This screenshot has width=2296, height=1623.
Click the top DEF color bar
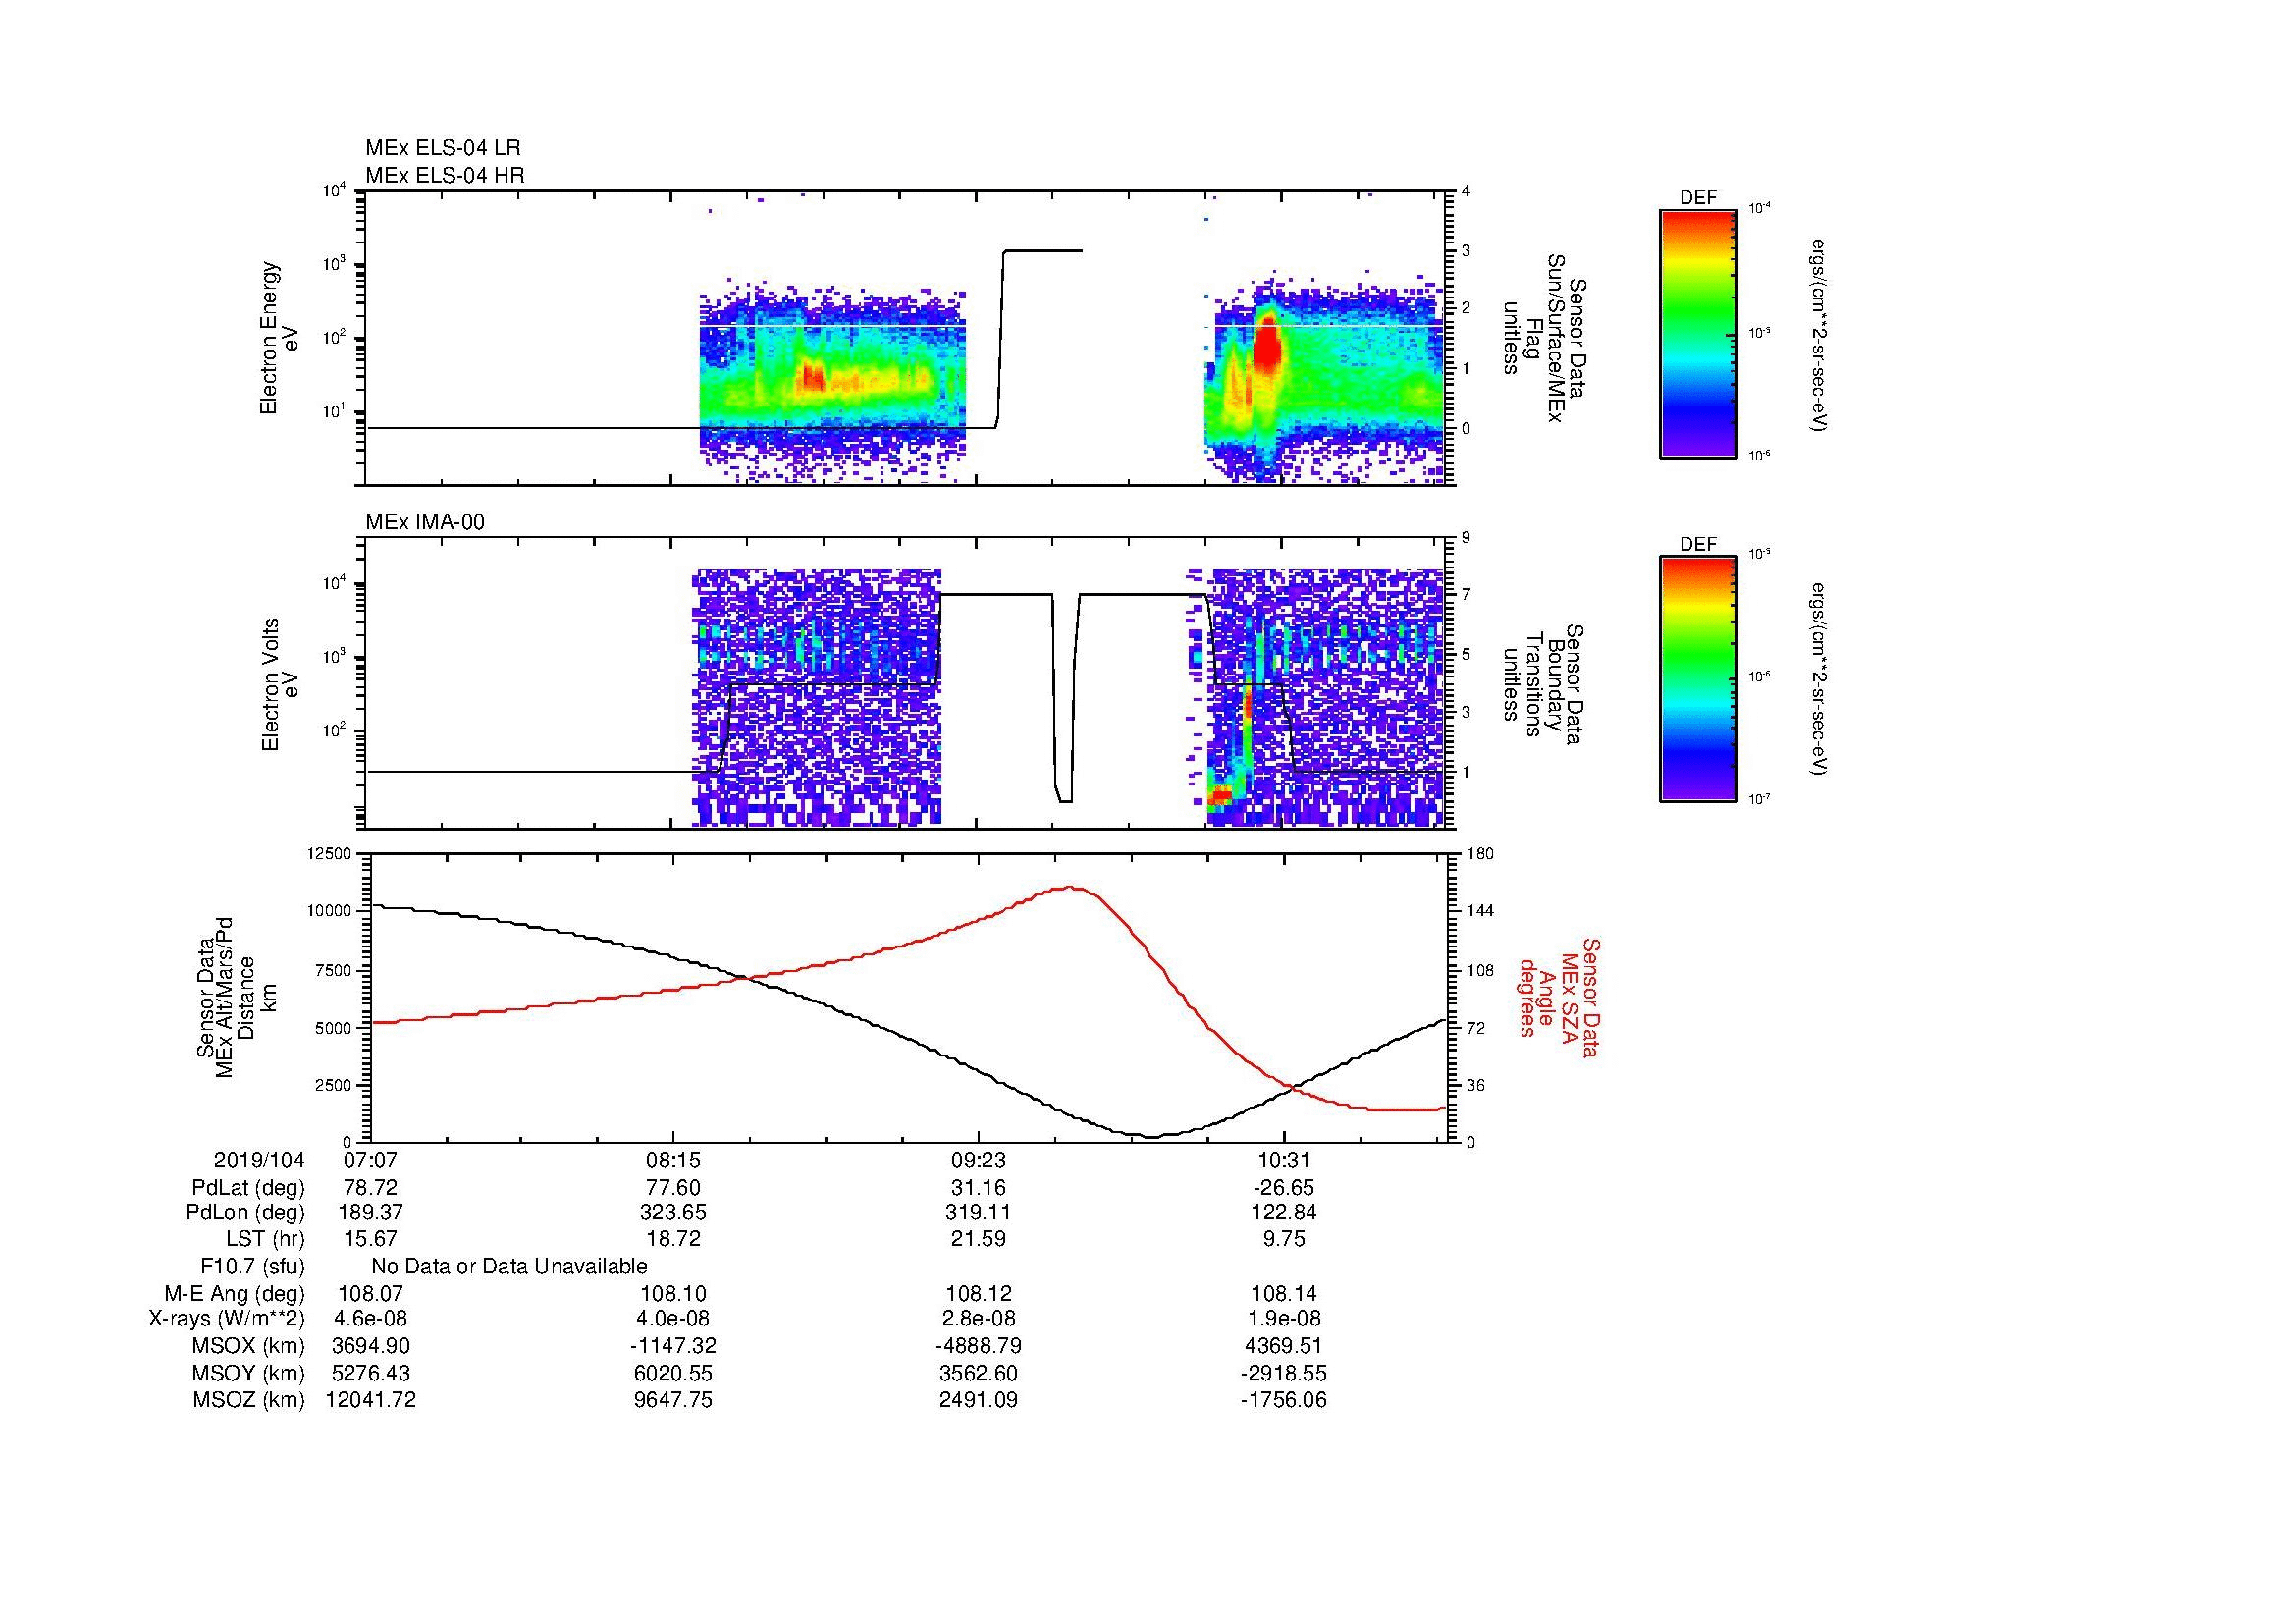pyautogui.click(x=1698, y=333)
